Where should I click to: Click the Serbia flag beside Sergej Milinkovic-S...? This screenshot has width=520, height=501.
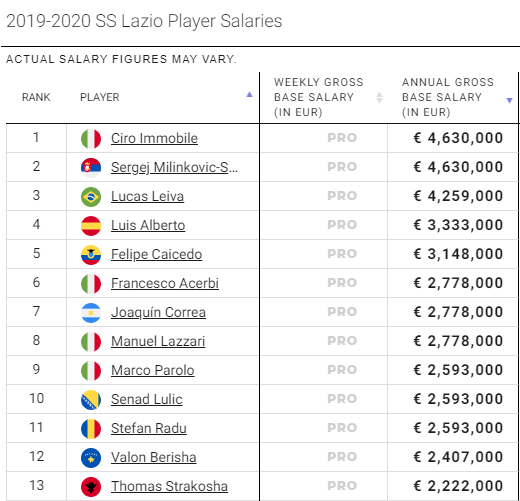click(x=91, y=167)
